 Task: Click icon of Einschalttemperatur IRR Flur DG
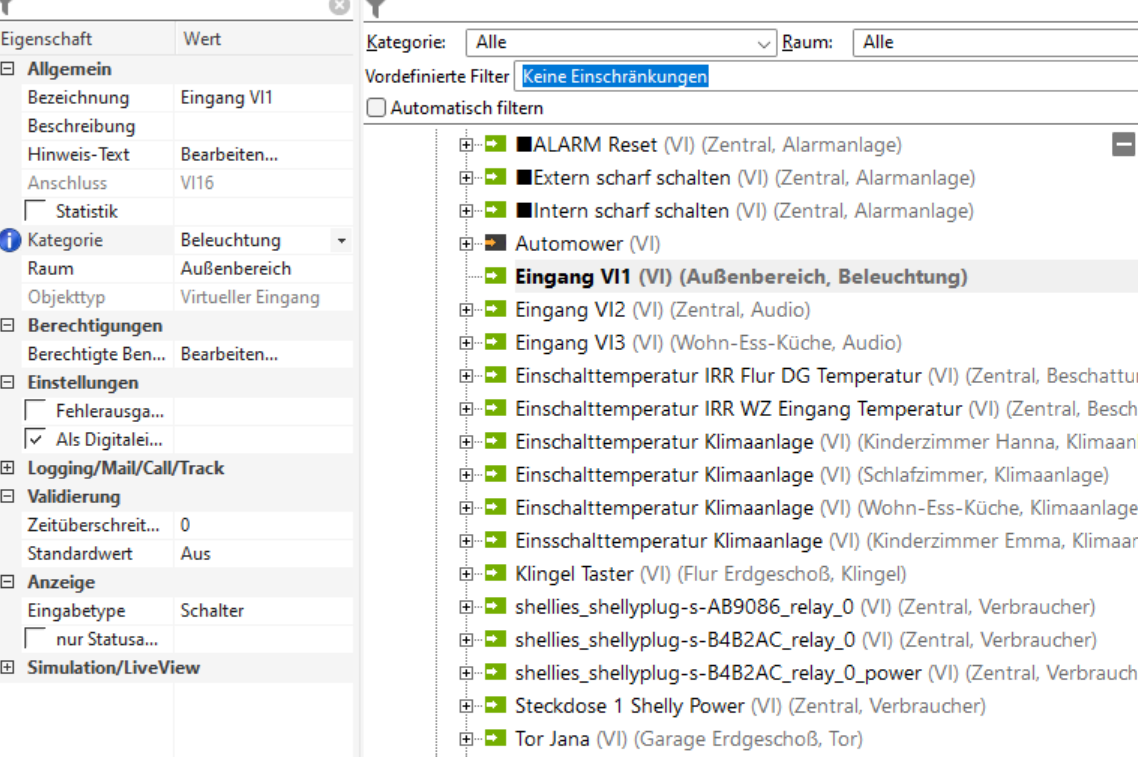point(496,375)
